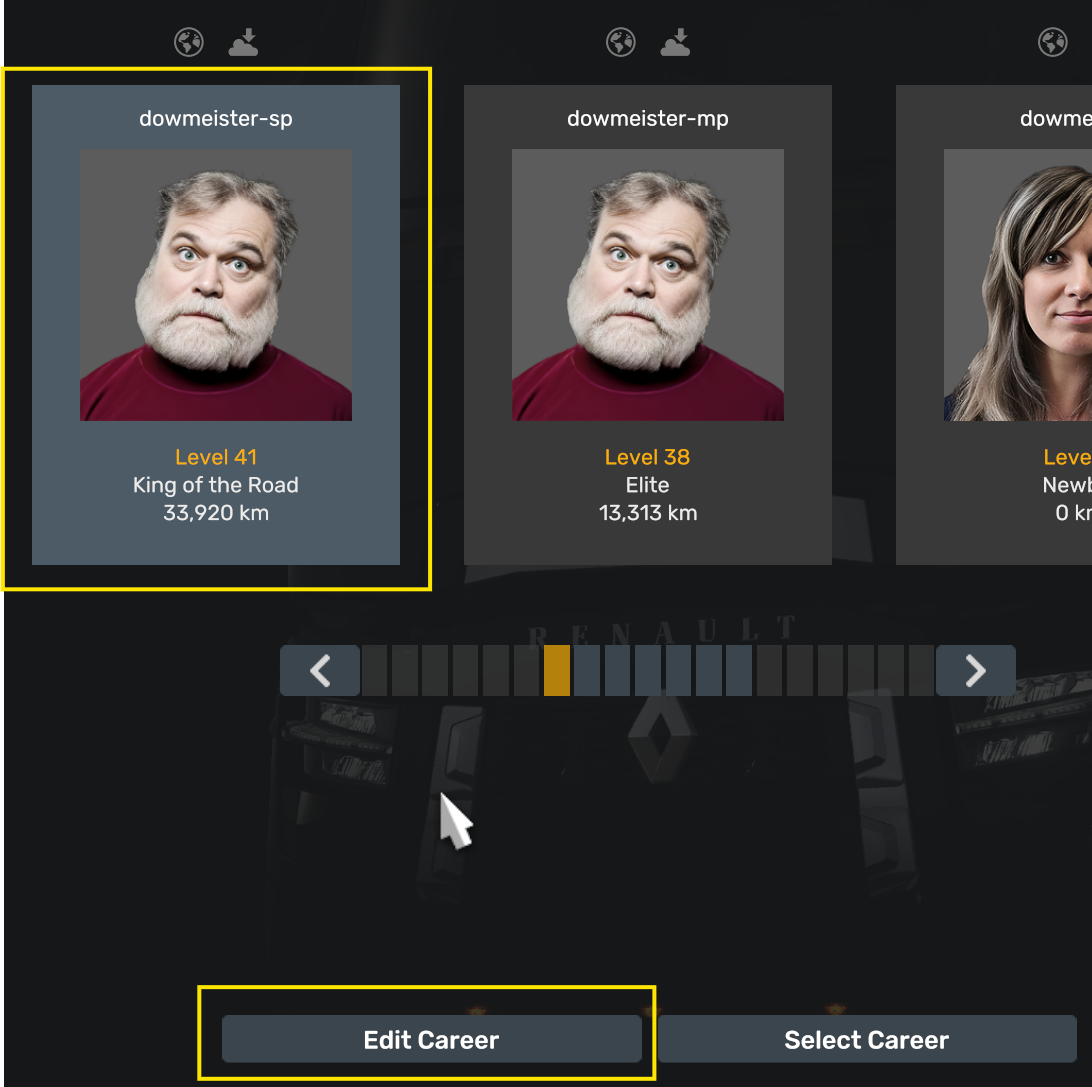This screenshot has width=1092, height=1087.
Task: Click the Edit Career button
Action: [x=432, y=1039]
